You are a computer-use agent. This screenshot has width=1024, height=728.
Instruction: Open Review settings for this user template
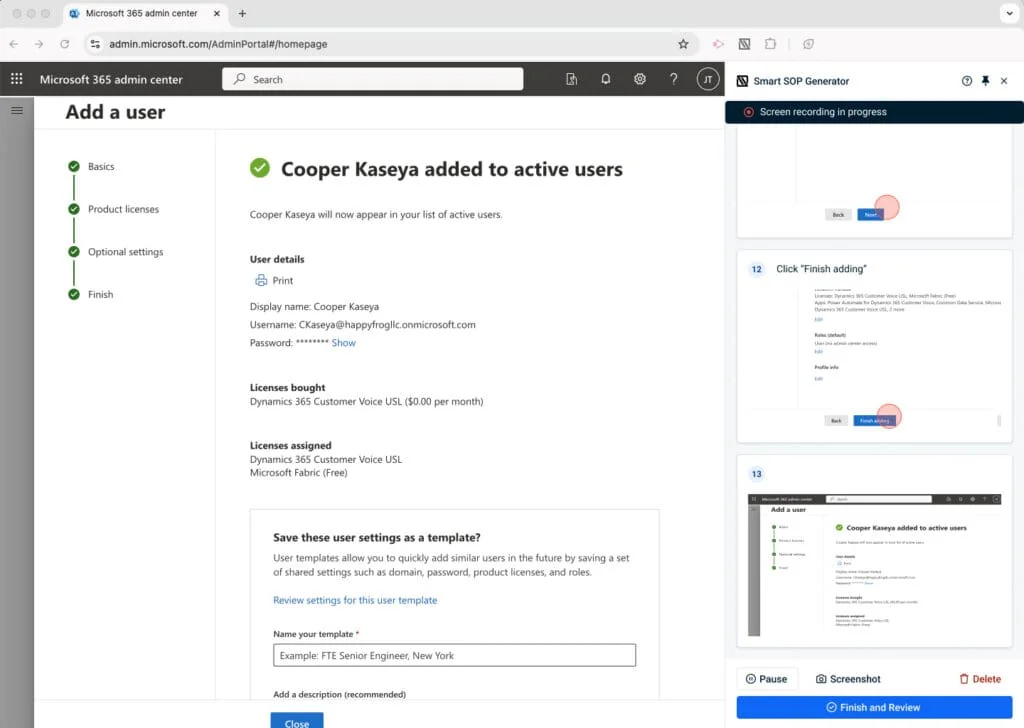click(x=355, y=600)
